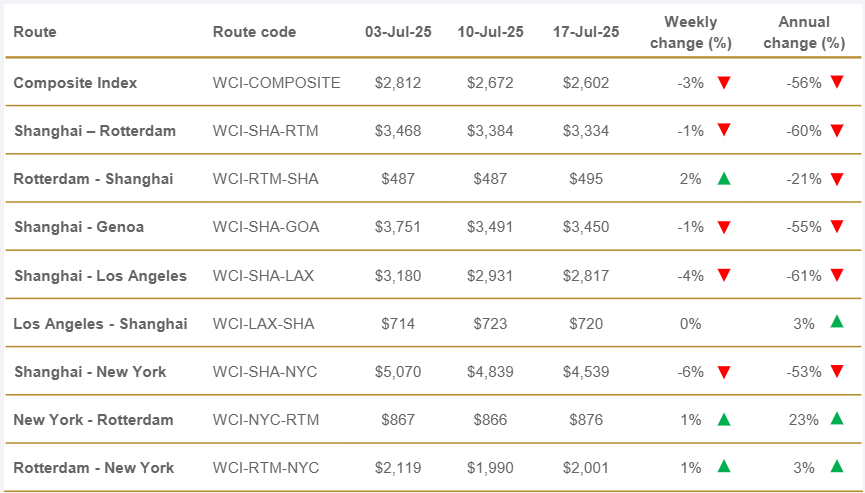Click Shanghai – Rotterdam annual red arrow
The width and height of the screenshot is (865, 493).
coord(837,131)
